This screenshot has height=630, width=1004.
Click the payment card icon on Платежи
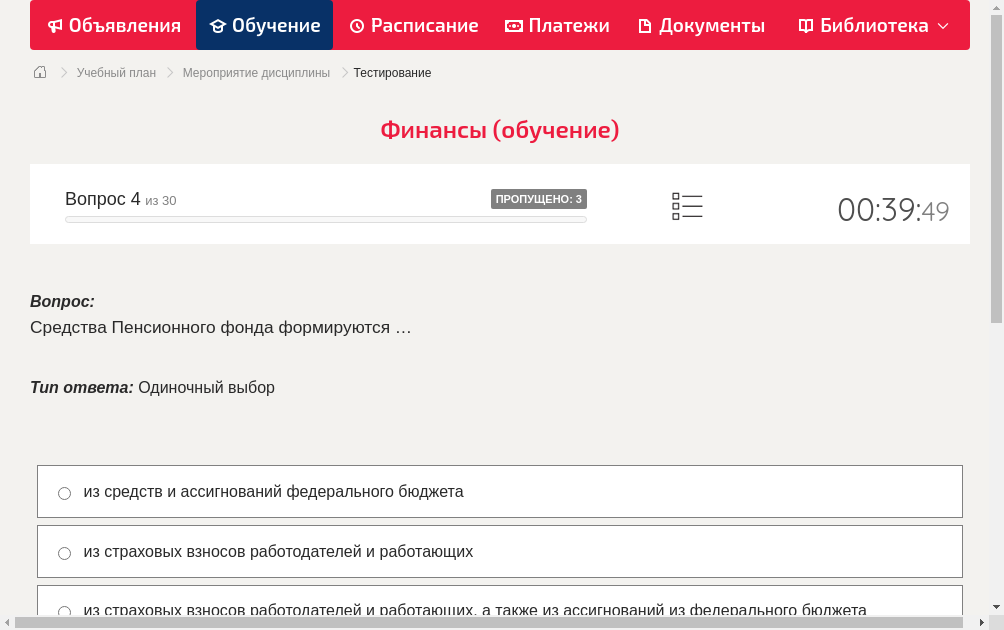pyautogui.click(x=514, y=25)
